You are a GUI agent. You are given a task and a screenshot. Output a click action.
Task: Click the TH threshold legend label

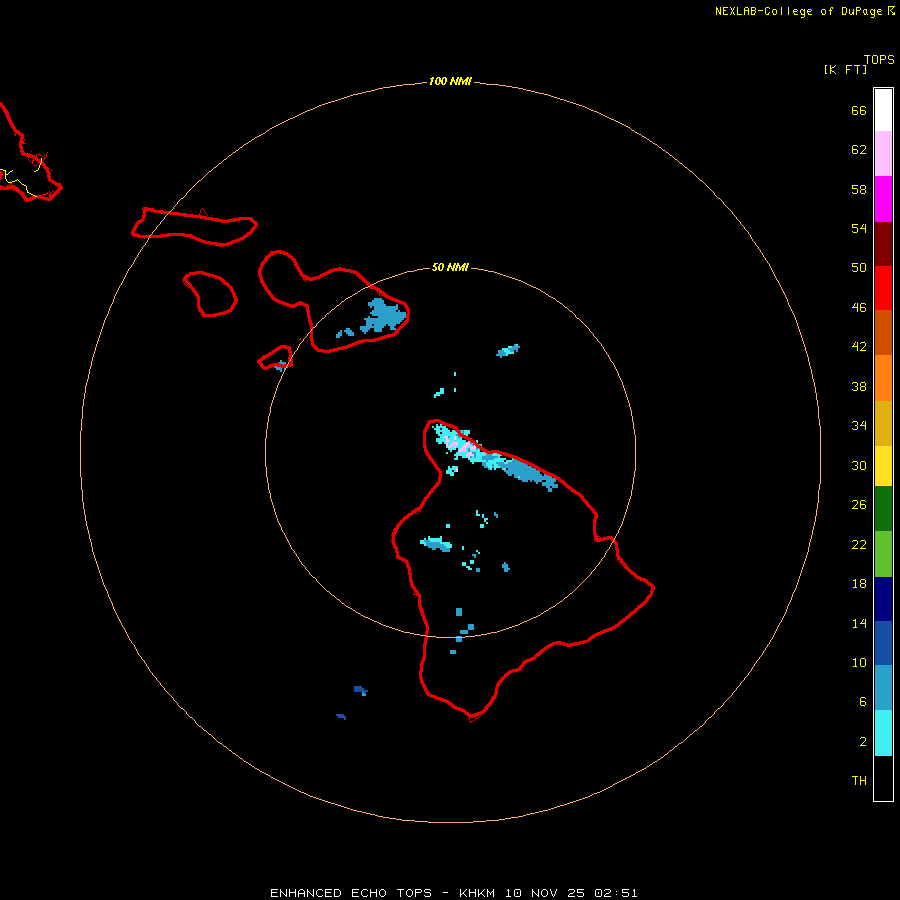click(859, 781)
